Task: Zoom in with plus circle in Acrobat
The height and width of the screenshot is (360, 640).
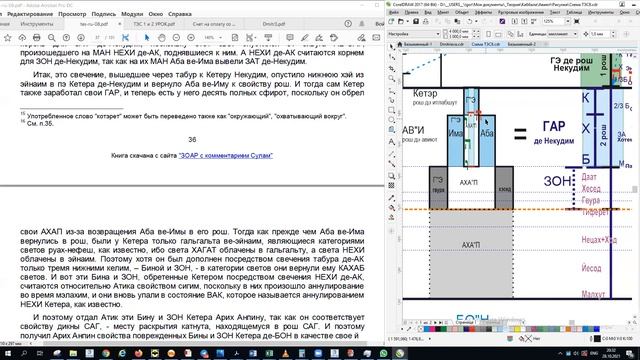Action: tap(191, 38)
